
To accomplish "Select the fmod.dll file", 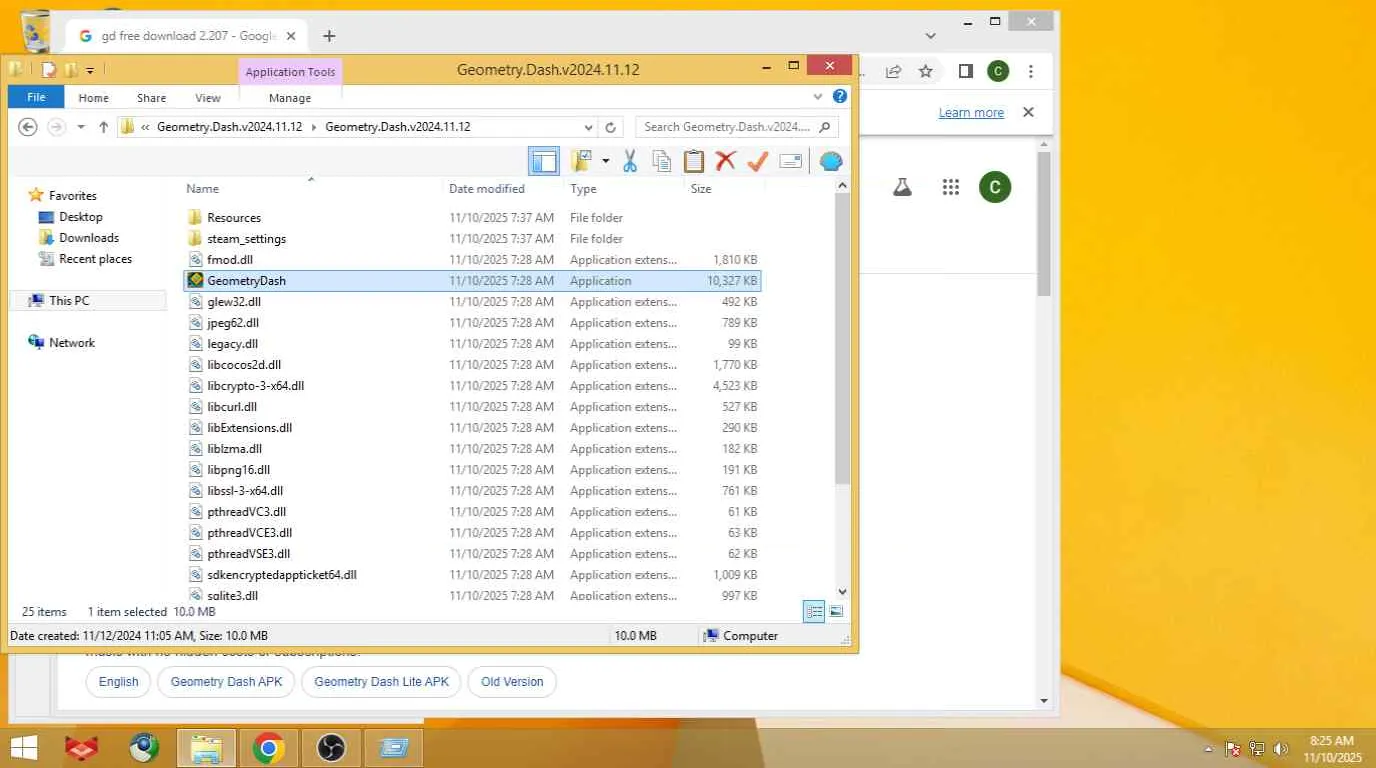I will 229,260.
